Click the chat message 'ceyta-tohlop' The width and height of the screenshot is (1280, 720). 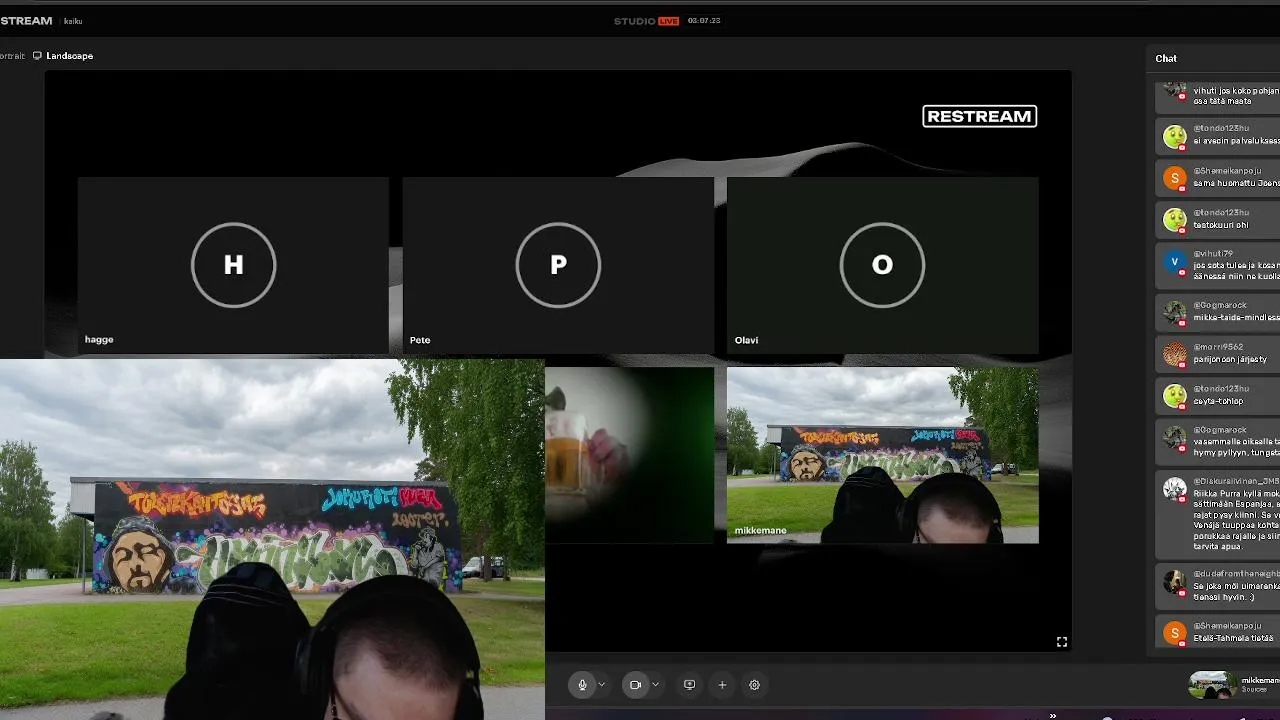tap(1218, 401)
